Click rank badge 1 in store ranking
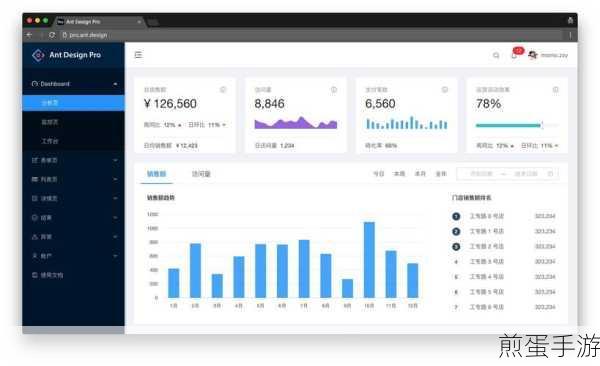Viewport: 600px width, 366px height. [456, 216]
